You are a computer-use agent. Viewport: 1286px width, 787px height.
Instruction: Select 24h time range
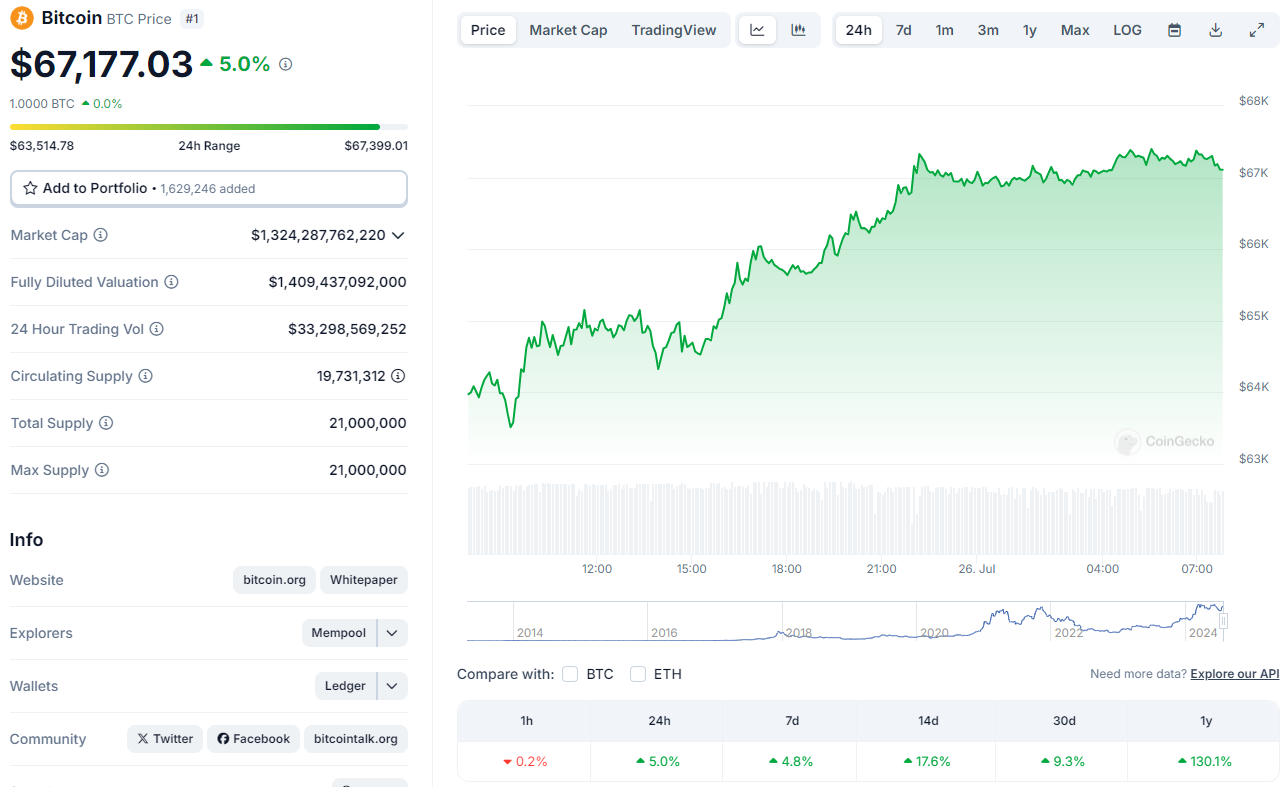[858, 30]
